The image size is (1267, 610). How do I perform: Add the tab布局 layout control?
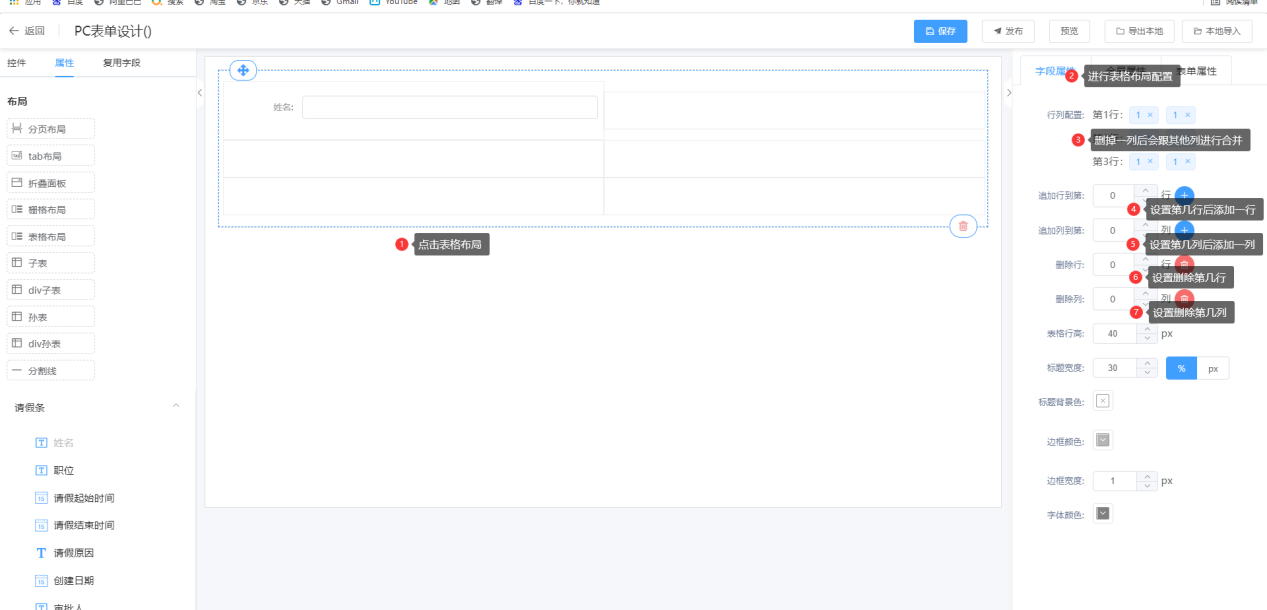click(51, 156)
